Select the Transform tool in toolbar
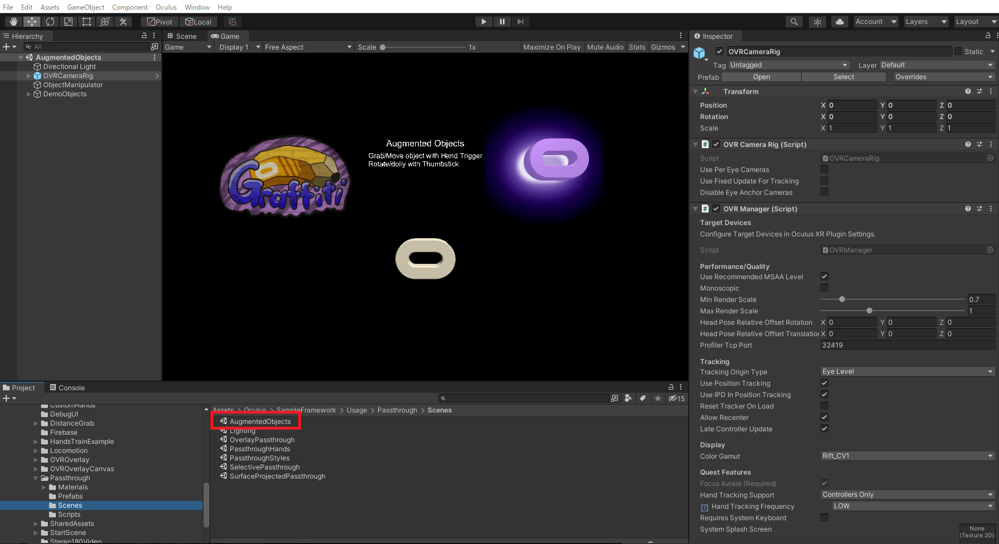 click(105, 22)
